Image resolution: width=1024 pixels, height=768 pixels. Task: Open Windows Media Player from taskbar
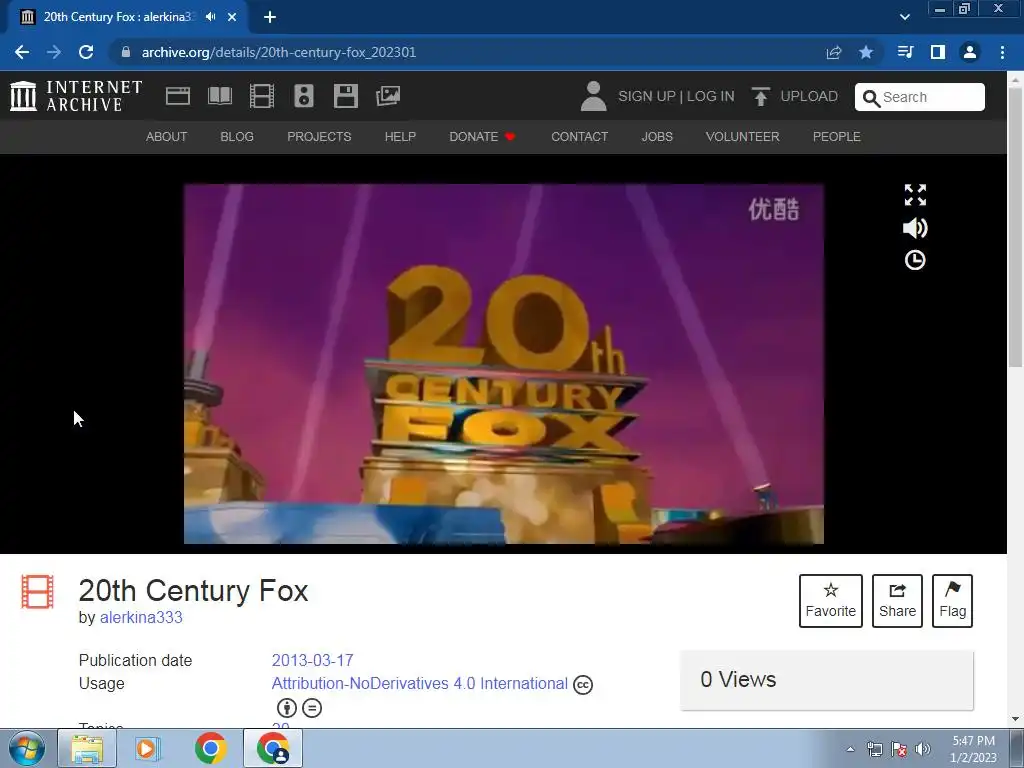tap(148, 748)
